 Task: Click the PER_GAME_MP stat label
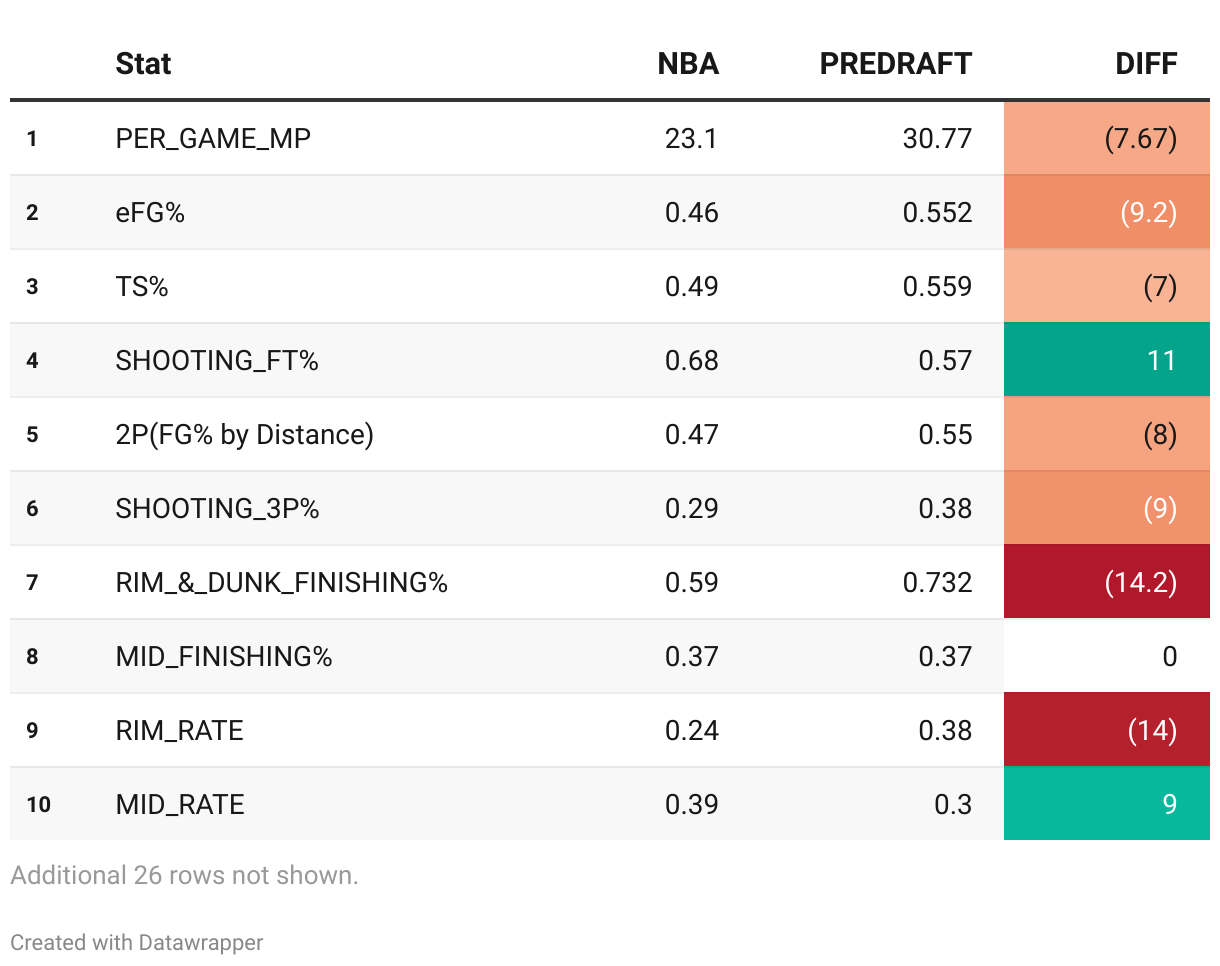tap(213, 138)
